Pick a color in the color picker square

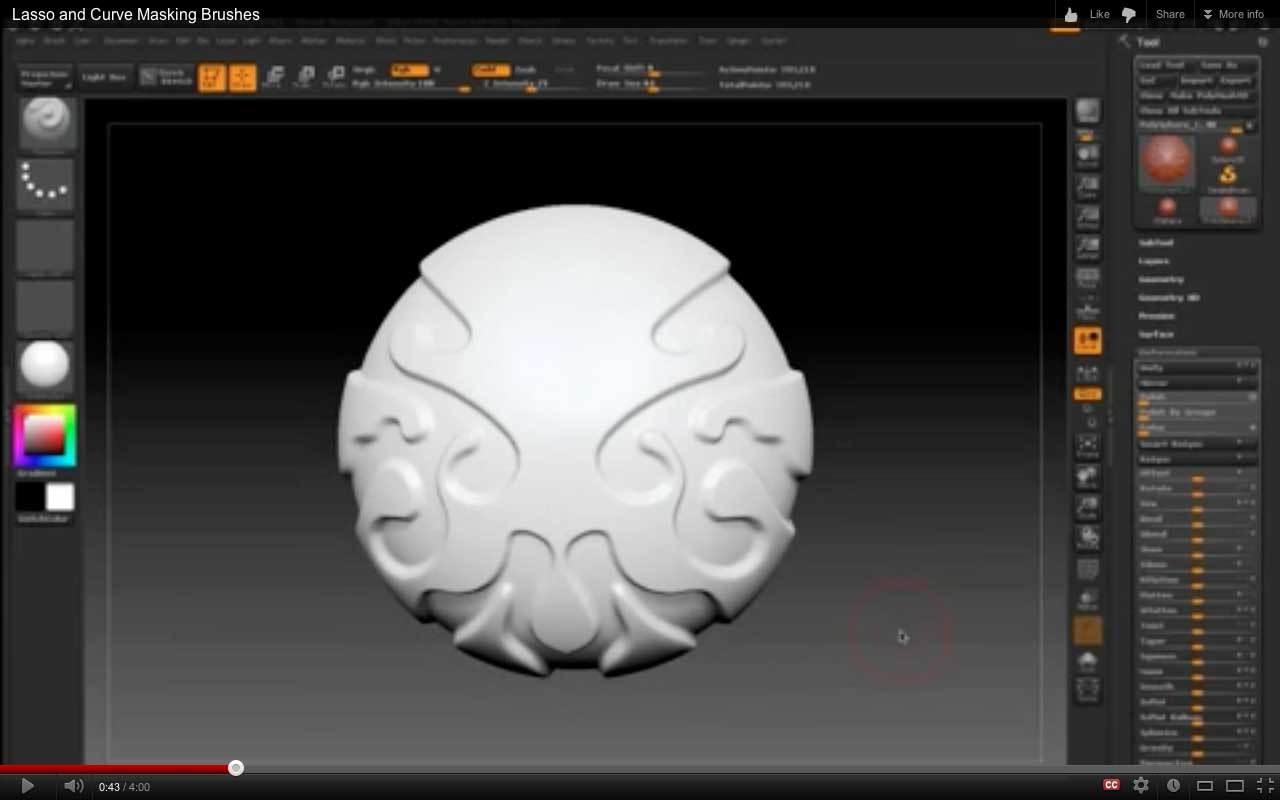tap(45, 434)
